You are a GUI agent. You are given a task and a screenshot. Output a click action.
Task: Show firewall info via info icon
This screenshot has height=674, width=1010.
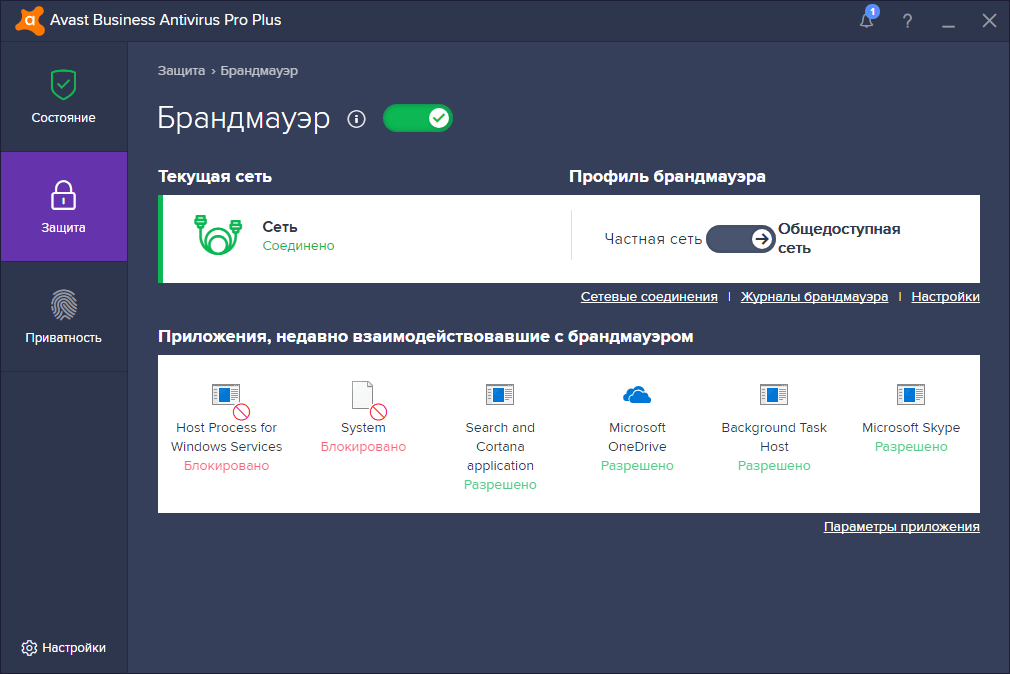(x=356, y=119)
